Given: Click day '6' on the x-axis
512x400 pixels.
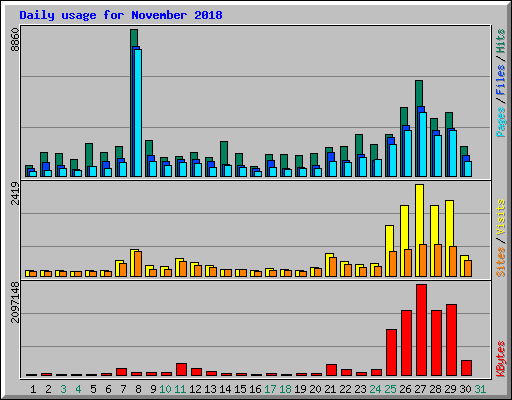Looking at the screenshot, I should coord(108,389).
